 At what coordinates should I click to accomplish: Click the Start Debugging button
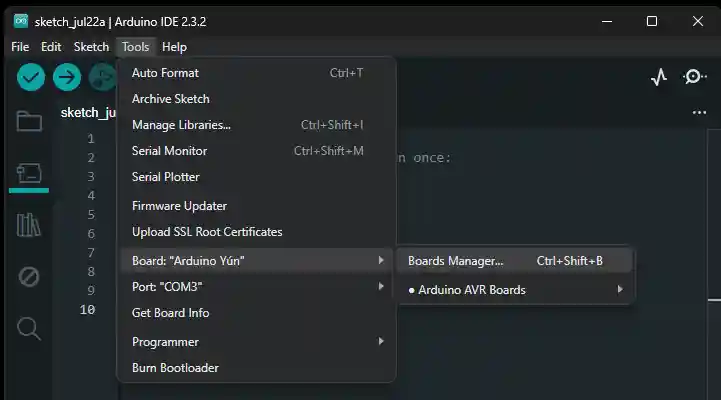[x=102, y=77]
